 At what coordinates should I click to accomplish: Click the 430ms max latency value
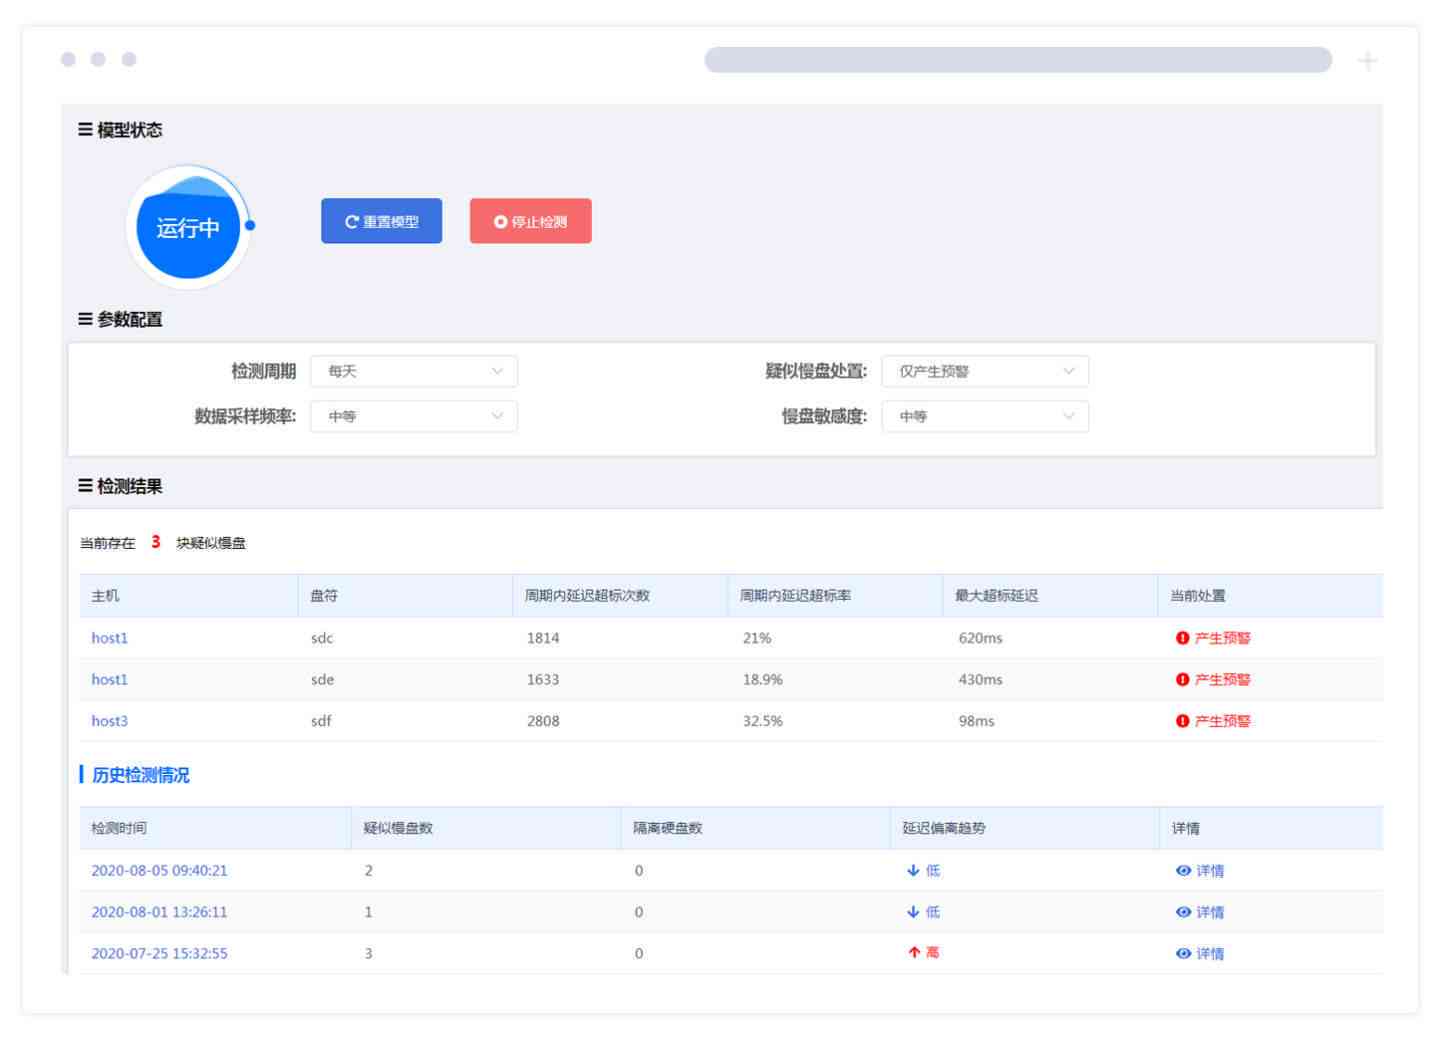point(980,679)
